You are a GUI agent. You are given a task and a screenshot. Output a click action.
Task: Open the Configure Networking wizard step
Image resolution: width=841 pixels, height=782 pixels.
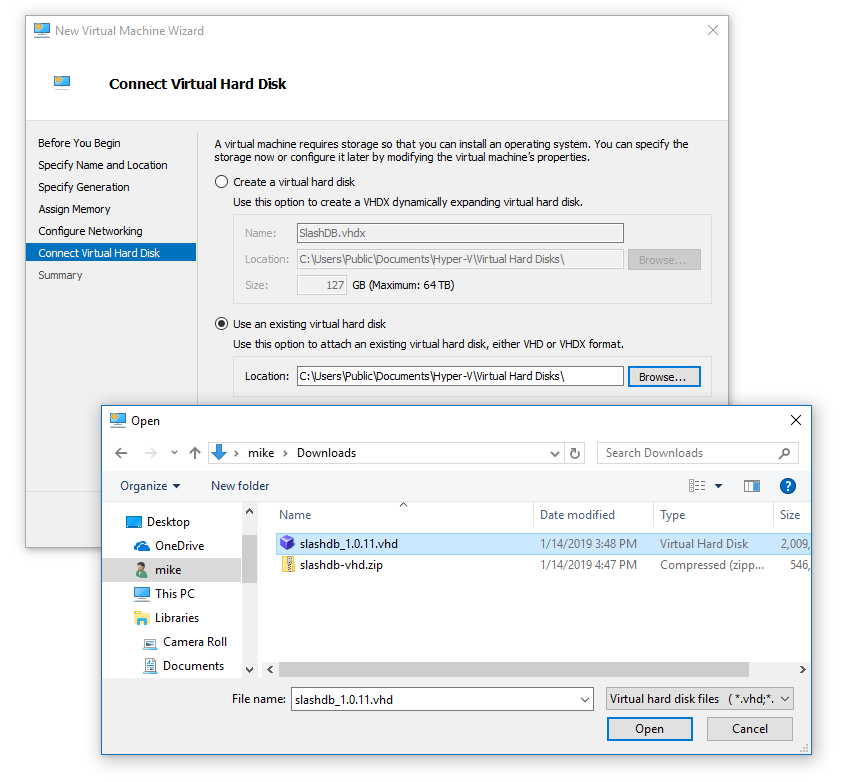[x=90, y=231]
